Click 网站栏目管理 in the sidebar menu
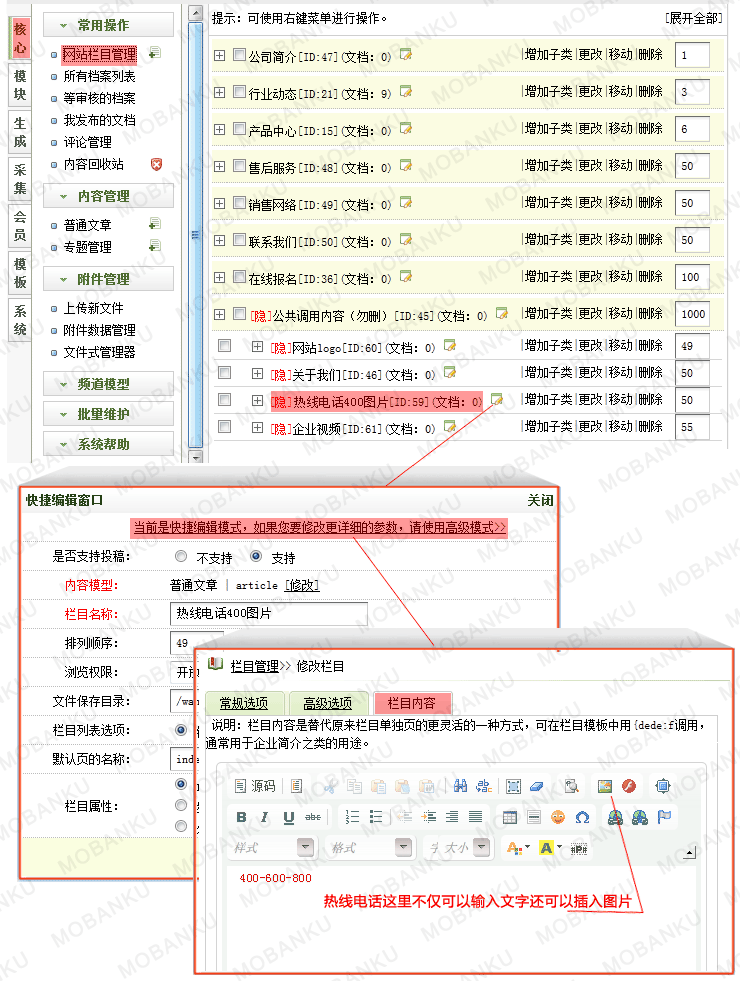The image size is (740, 981). point(99,54)
